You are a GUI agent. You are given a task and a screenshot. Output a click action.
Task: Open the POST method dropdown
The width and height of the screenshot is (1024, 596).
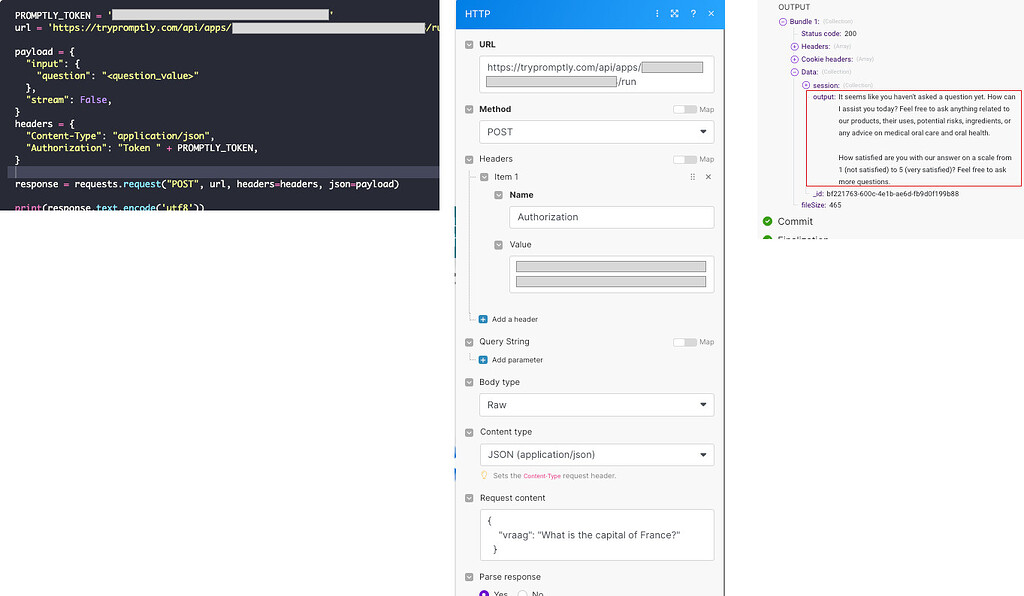click(596, 131)
